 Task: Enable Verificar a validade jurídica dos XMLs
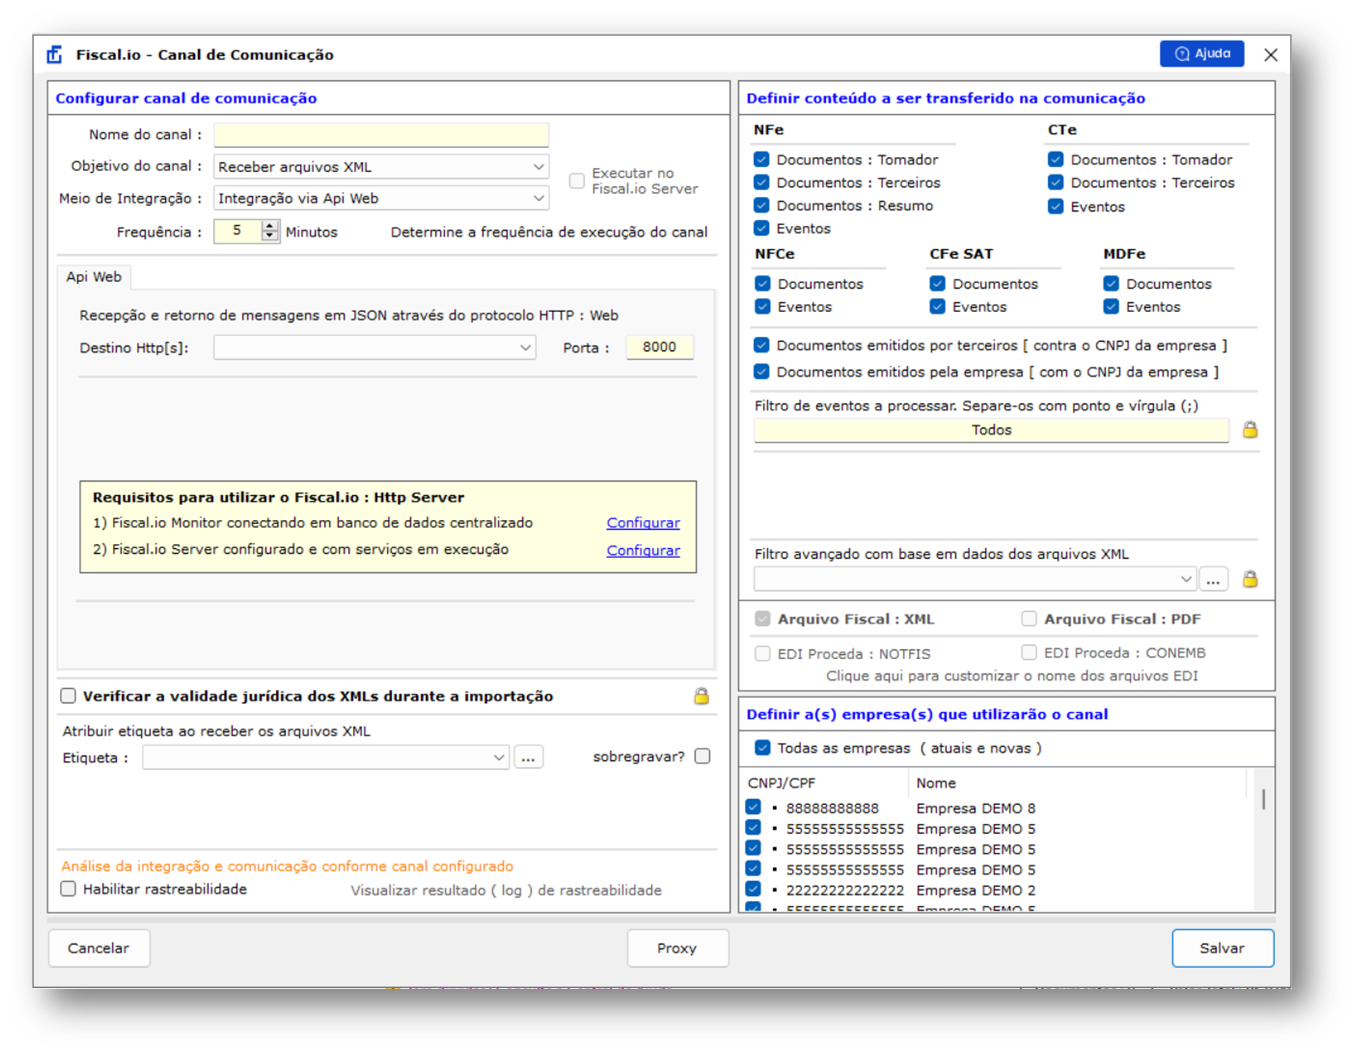pyautogui.click(x=68, y=696)
